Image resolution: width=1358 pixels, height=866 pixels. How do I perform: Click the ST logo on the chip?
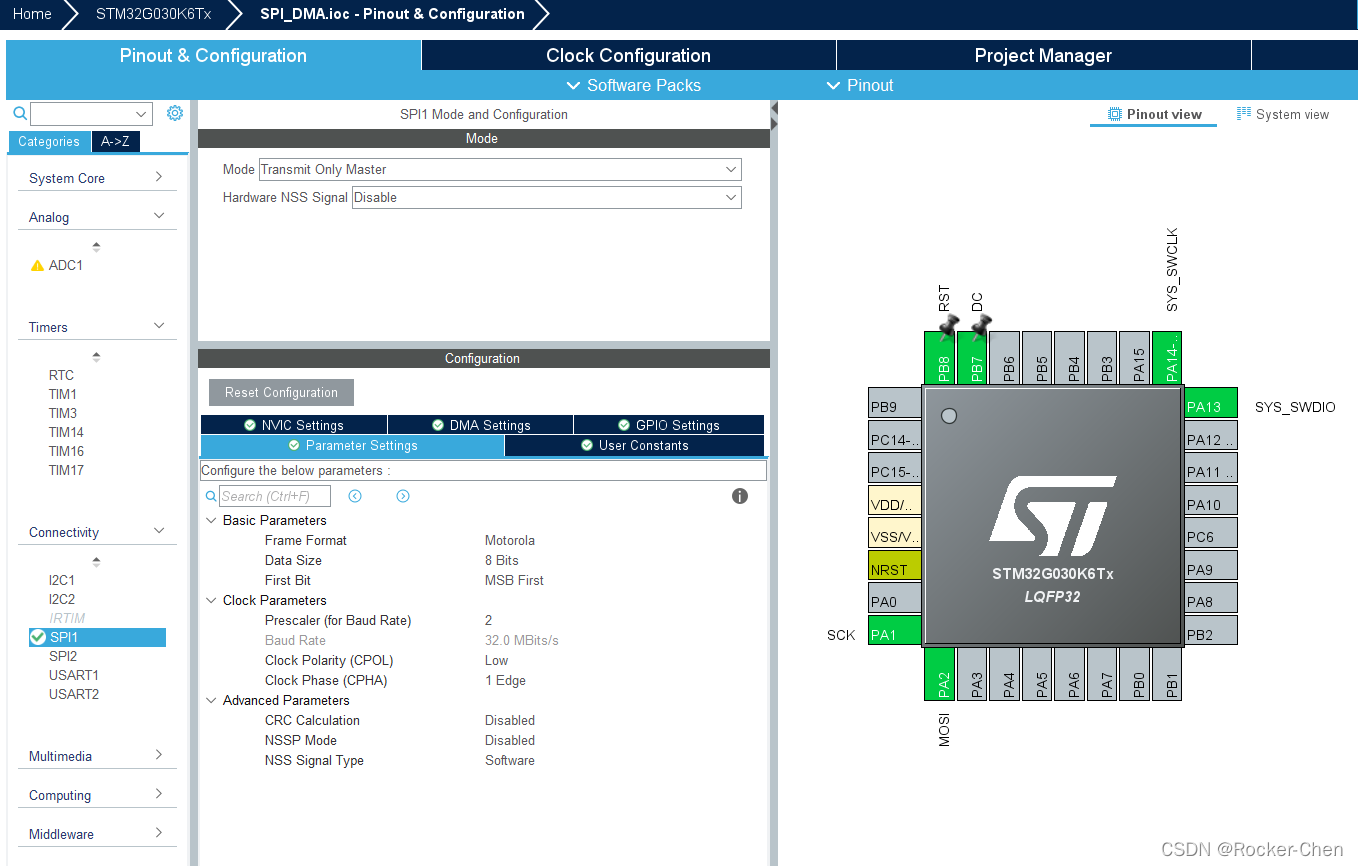point(1052,516)
